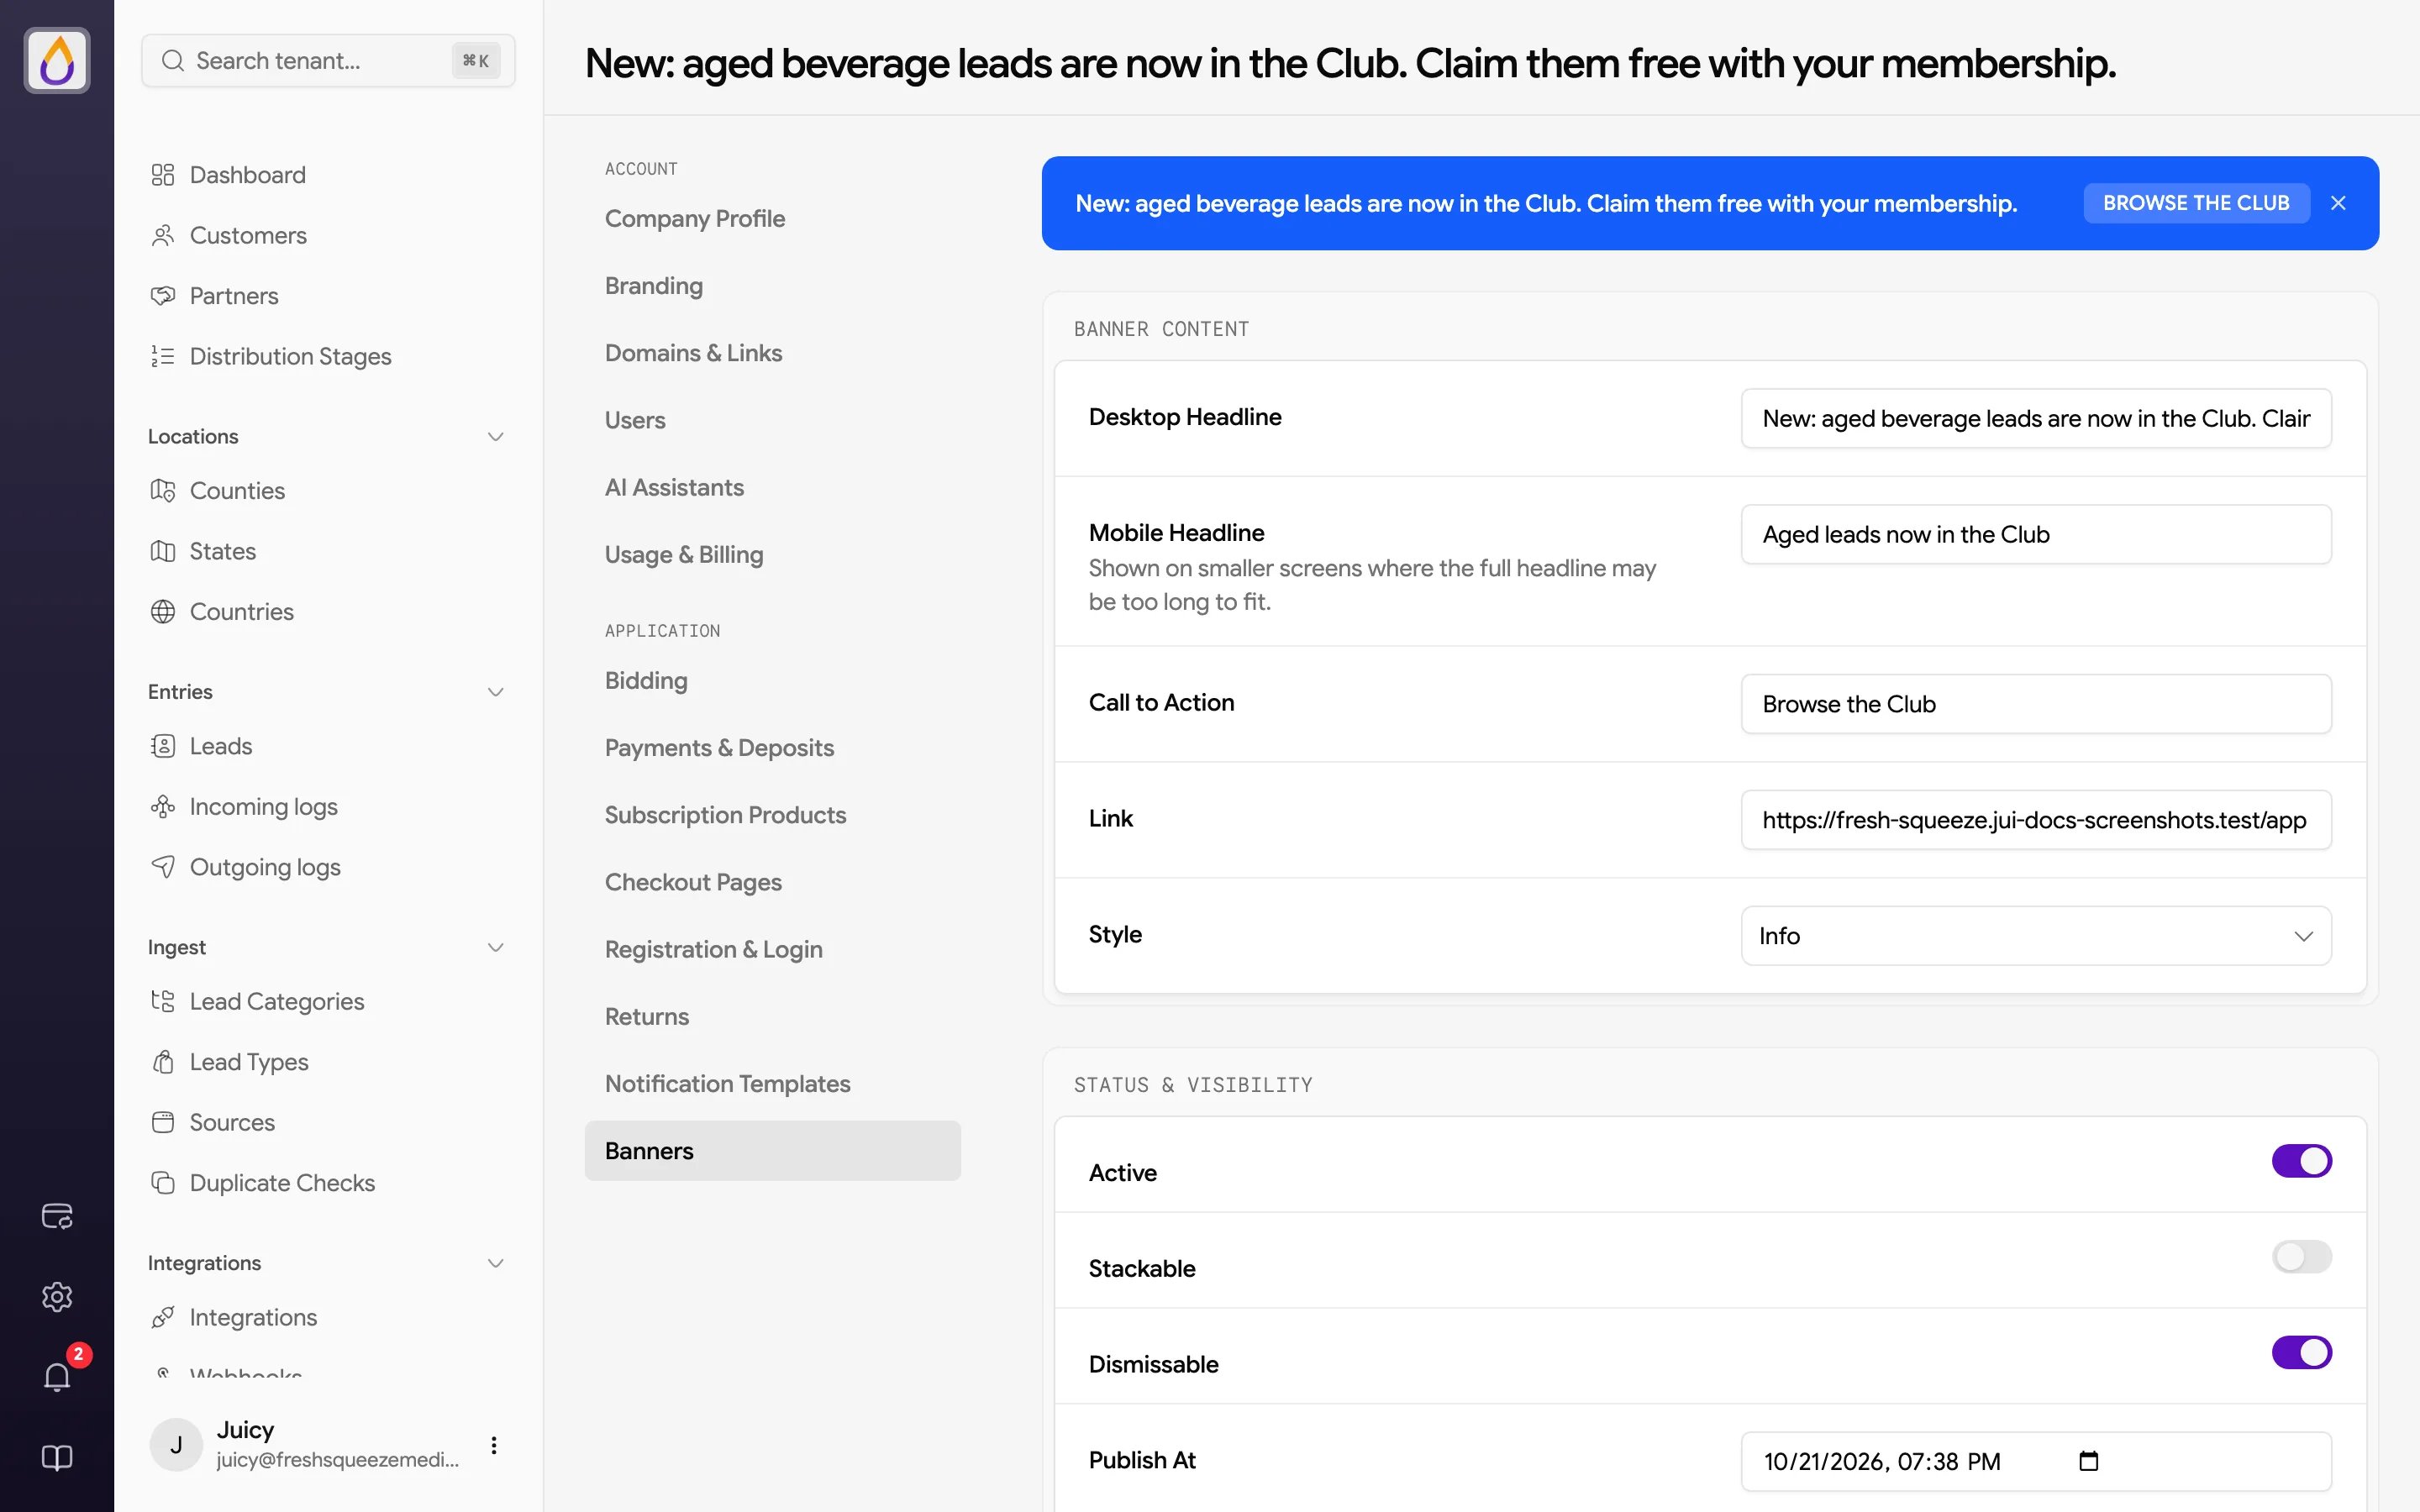This screenshot has width=2420, height=1512.
Task: Collapse the Entries section
Action: [x=495, y=692]
